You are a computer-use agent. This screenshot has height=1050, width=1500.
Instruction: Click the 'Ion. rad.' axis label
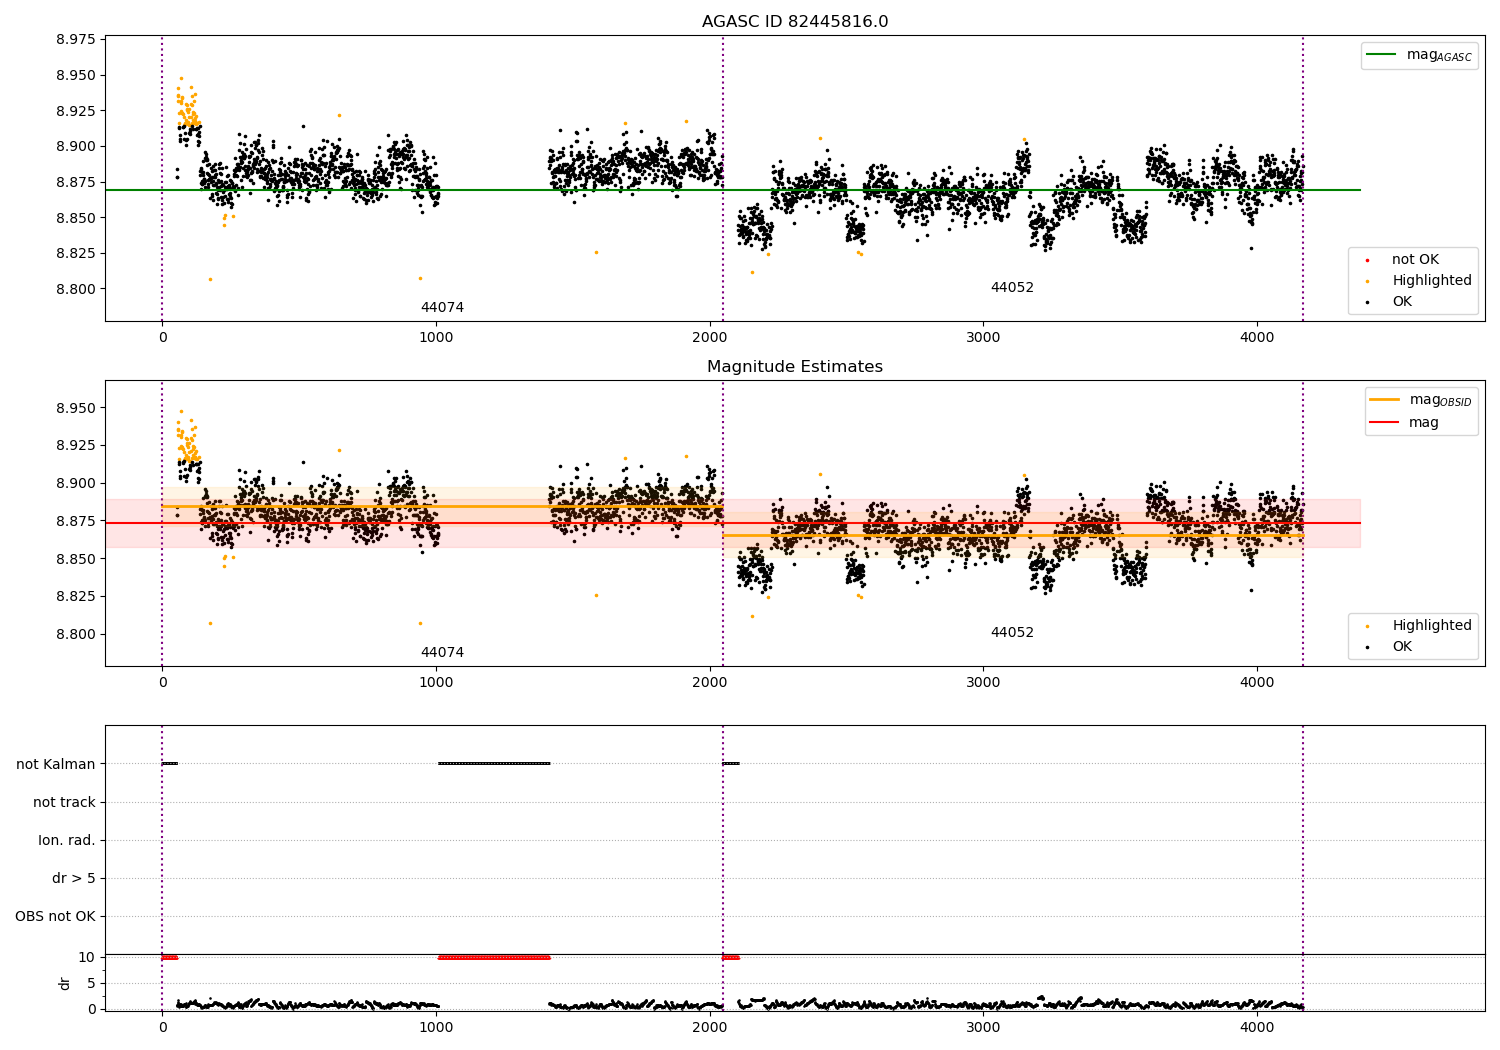67,840
